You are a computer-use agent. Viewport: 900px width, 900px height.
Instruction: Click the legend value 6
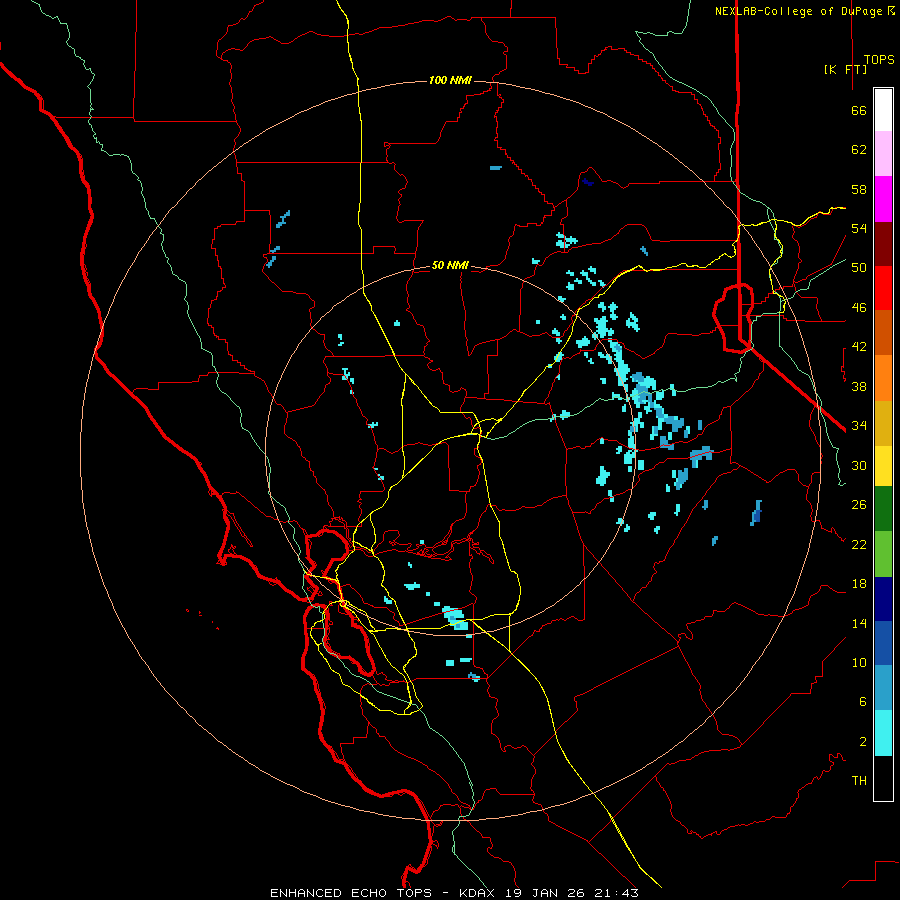click(x=863, y=702)
